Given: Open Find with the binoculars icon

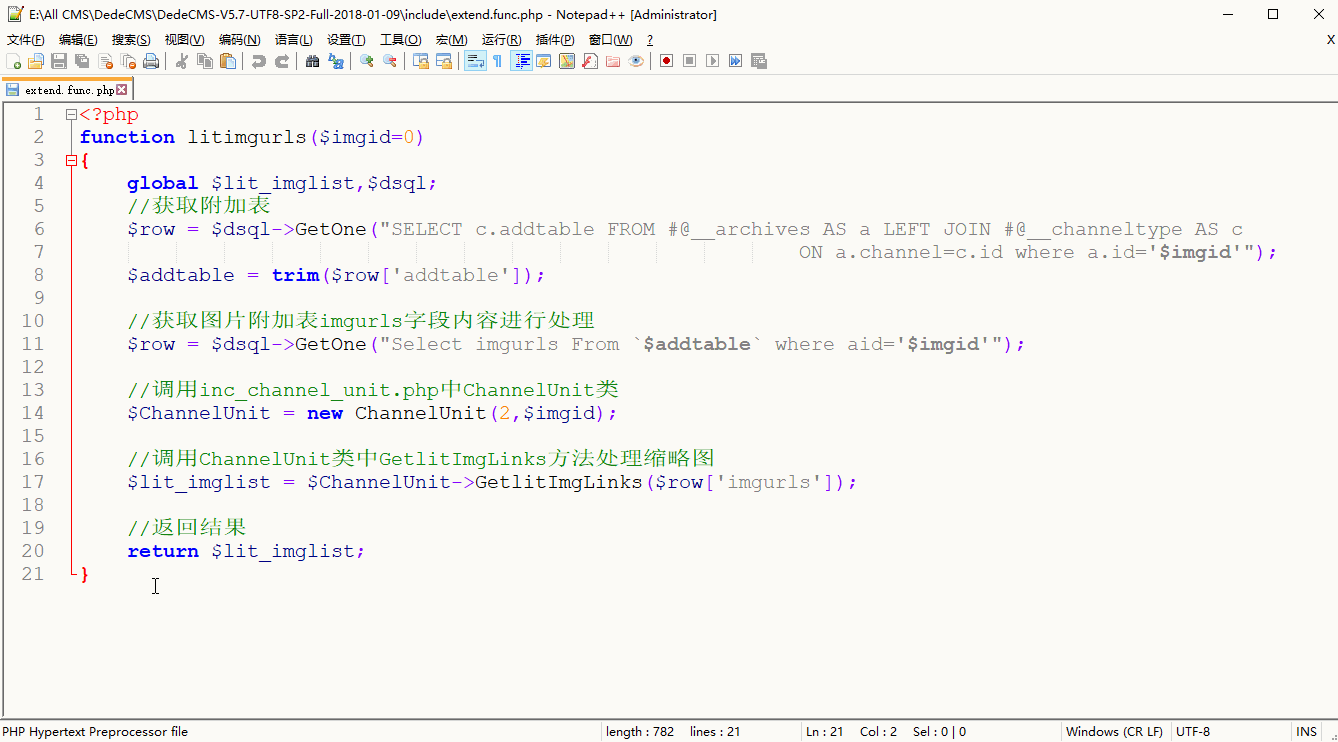Looking at the screenshot, I should click(x=312, y=61).
